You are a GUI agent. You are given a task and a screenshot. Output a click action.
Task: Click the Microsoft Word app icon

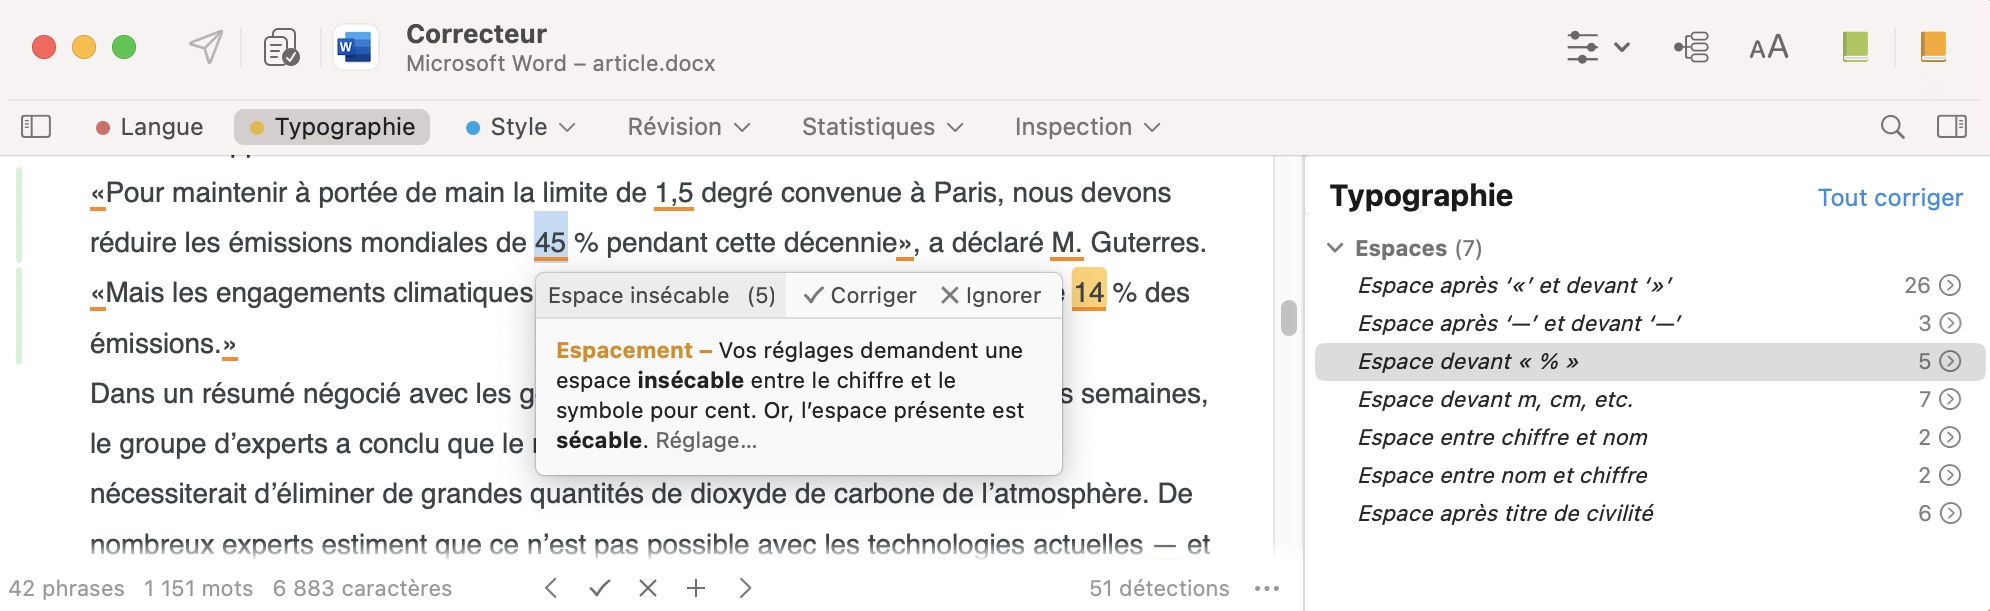[355, 47]
